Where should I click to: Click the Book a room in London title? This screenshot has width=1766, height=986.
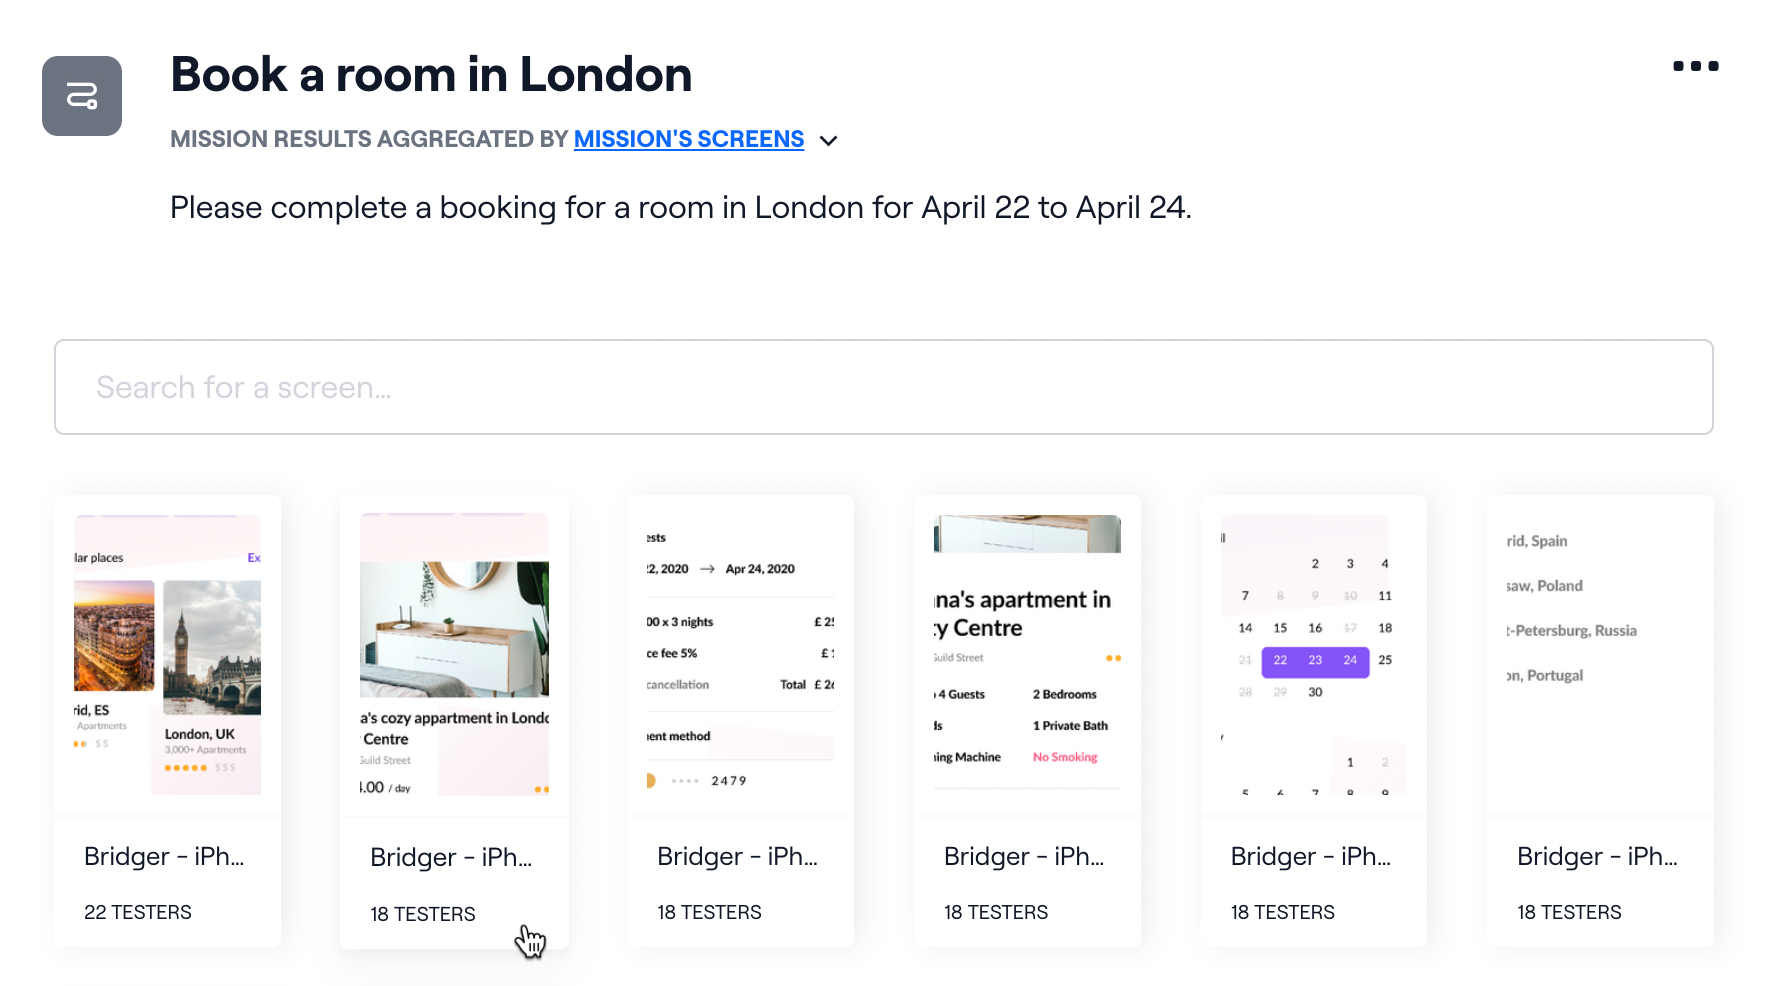tap(431, 75)
